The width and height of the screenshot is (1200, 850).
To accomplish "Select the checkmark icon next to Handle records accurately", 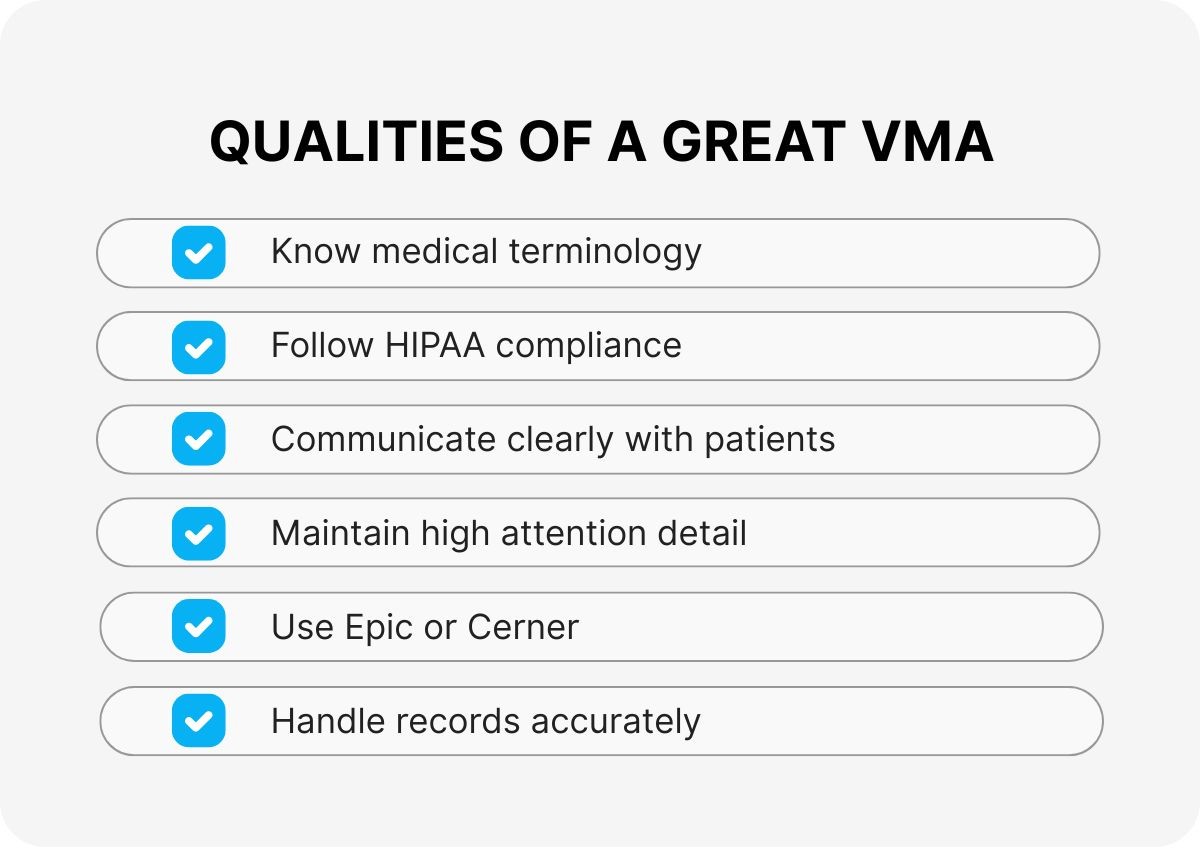I will [198, 721].
